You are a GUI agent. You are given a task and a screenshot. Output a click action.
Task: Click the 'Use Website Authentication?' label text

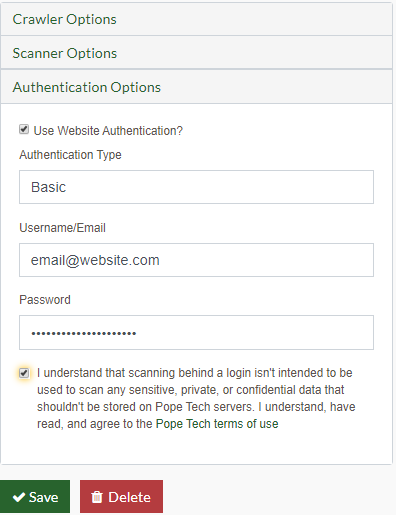point(108,131)
